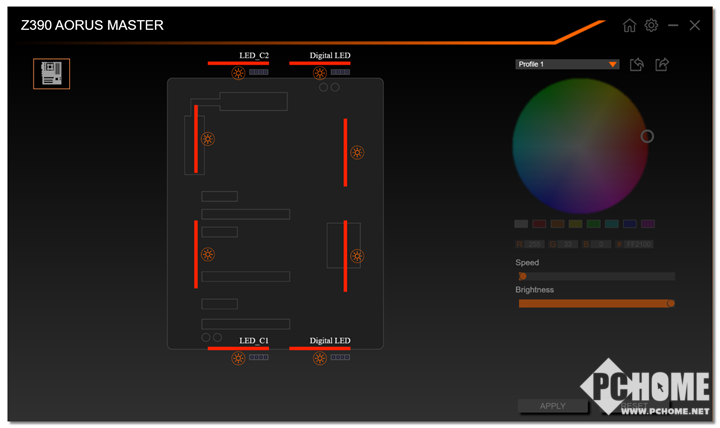Click the Brightness slider track

595,303
